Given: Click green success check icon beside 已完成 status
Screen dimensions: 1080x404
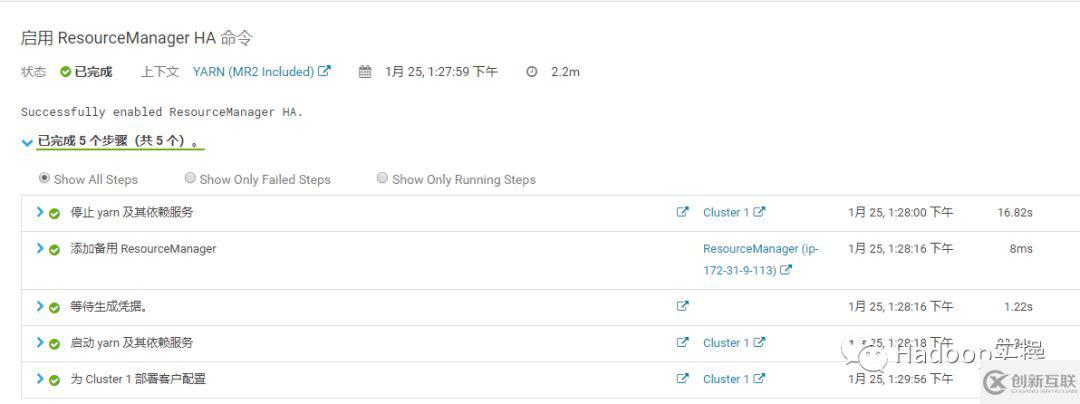Looking at the screenshot, I should tap(66, 72).
